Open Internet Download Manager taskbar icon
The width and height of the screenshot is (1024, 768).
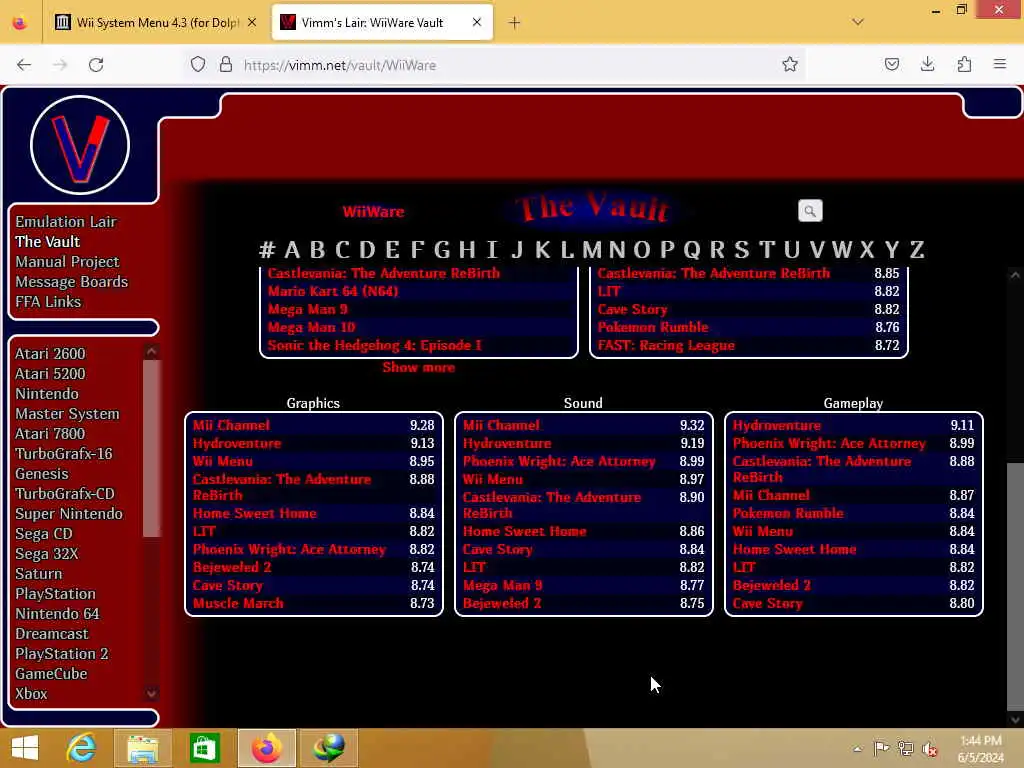[328, 748]
